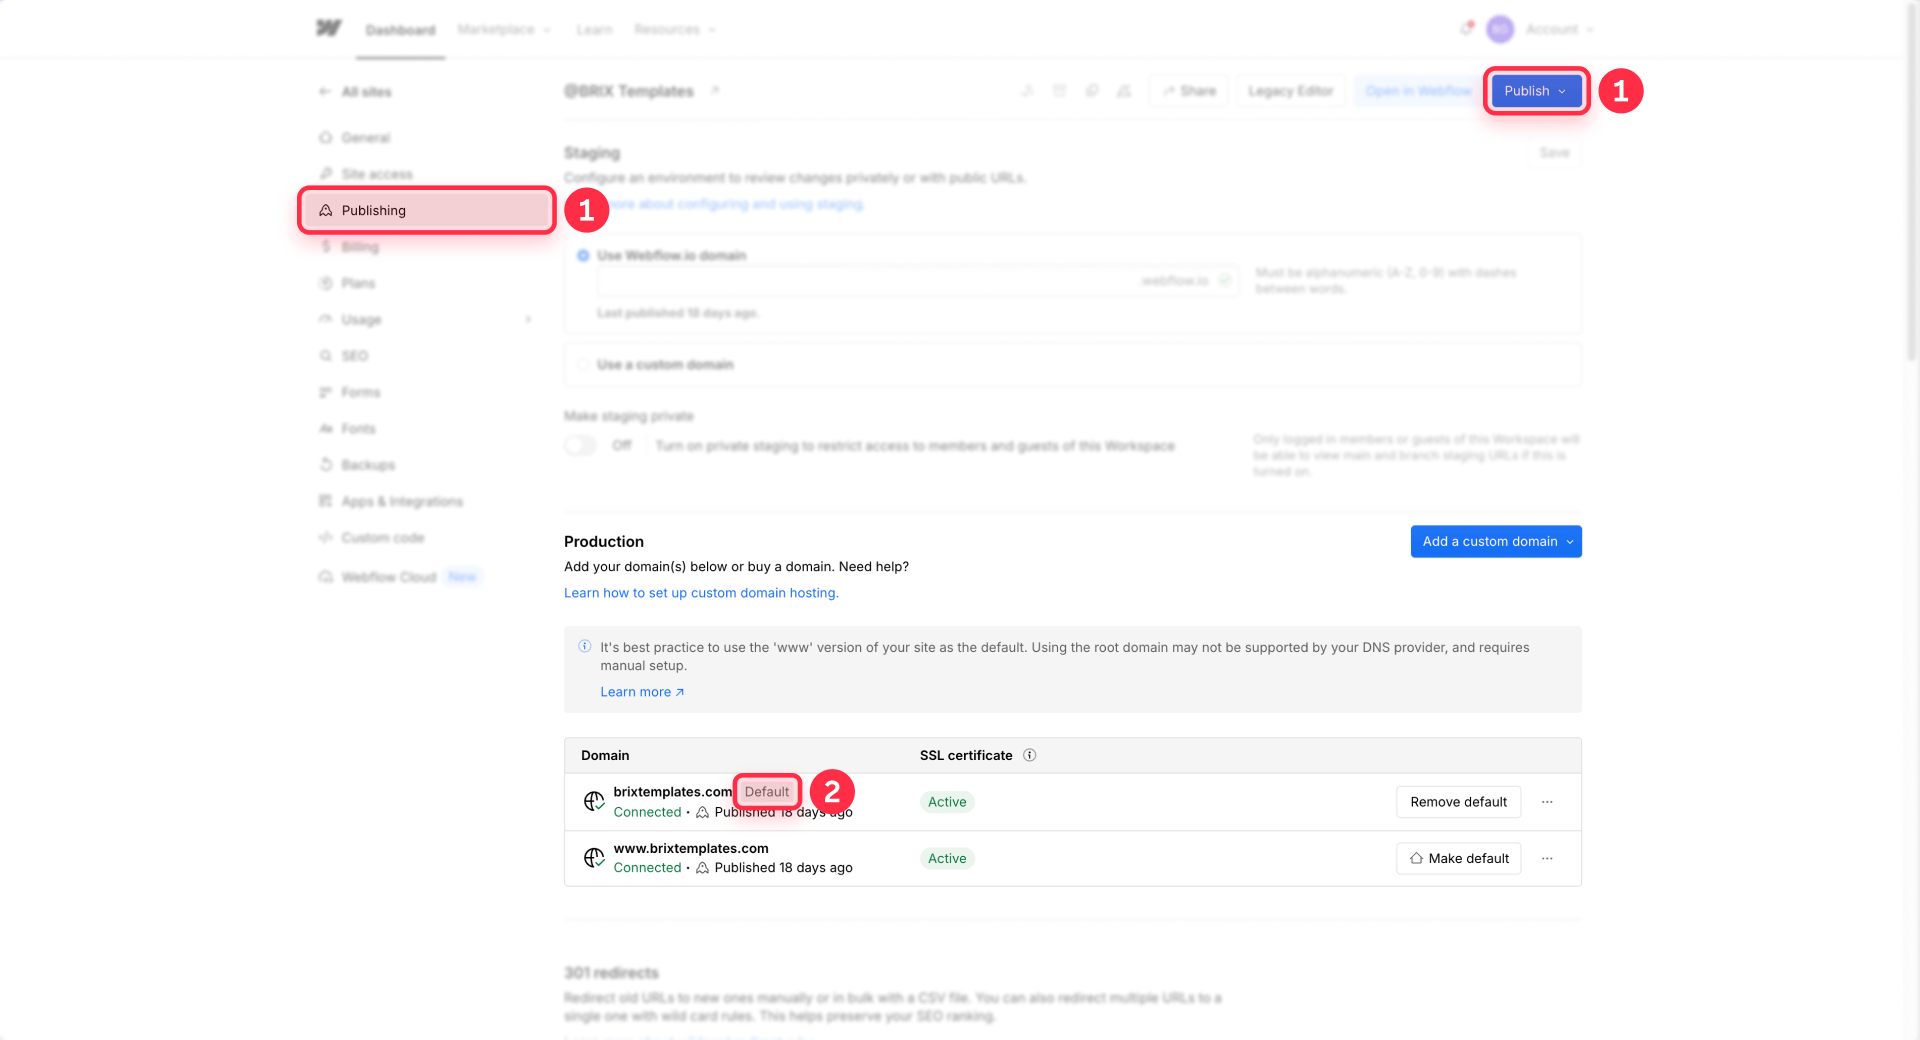The image size is (1920, 1040).
Task: Click the Active SSL badge for www.brixtemplates.com
Action: point(947,858)
